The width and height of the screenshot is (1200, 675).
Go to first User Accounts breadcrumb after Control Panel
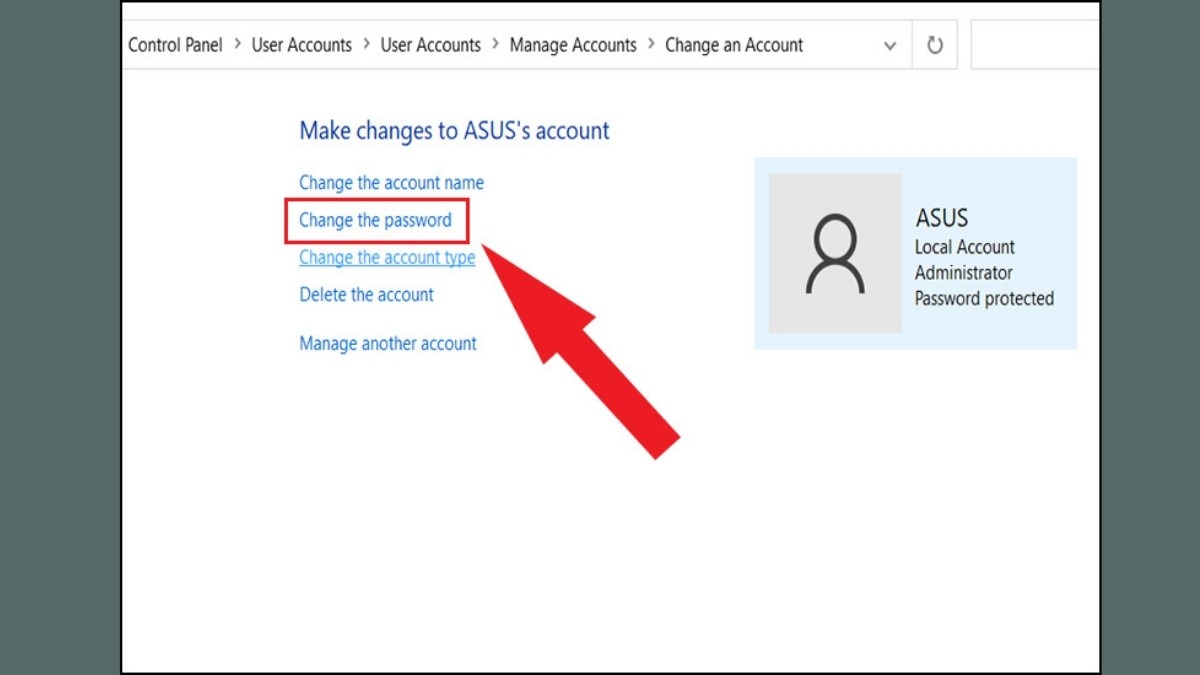click(x=301, y=45)
